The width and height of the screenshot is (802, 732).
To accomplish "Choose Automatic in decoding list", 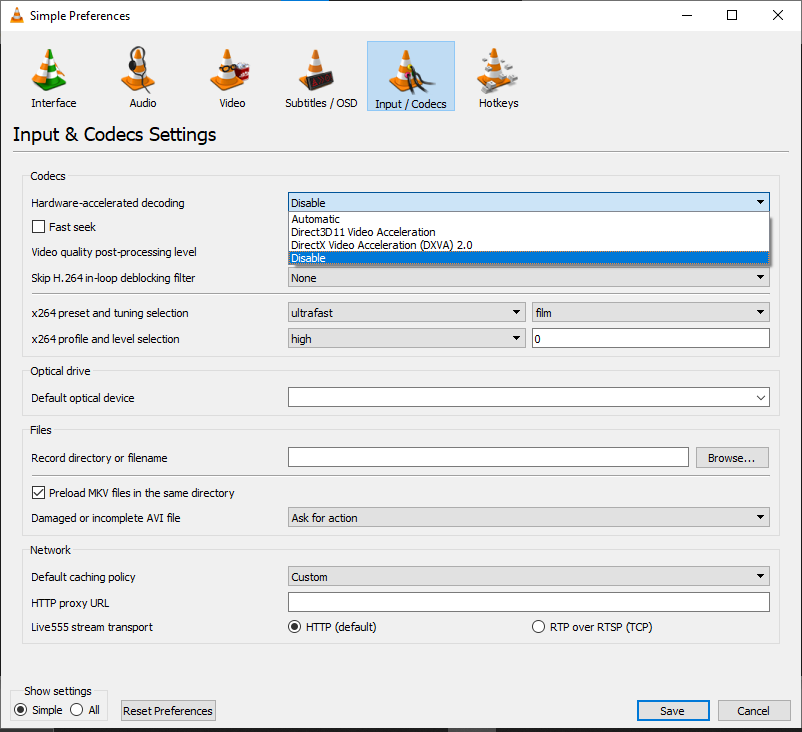I will point(528,219).
